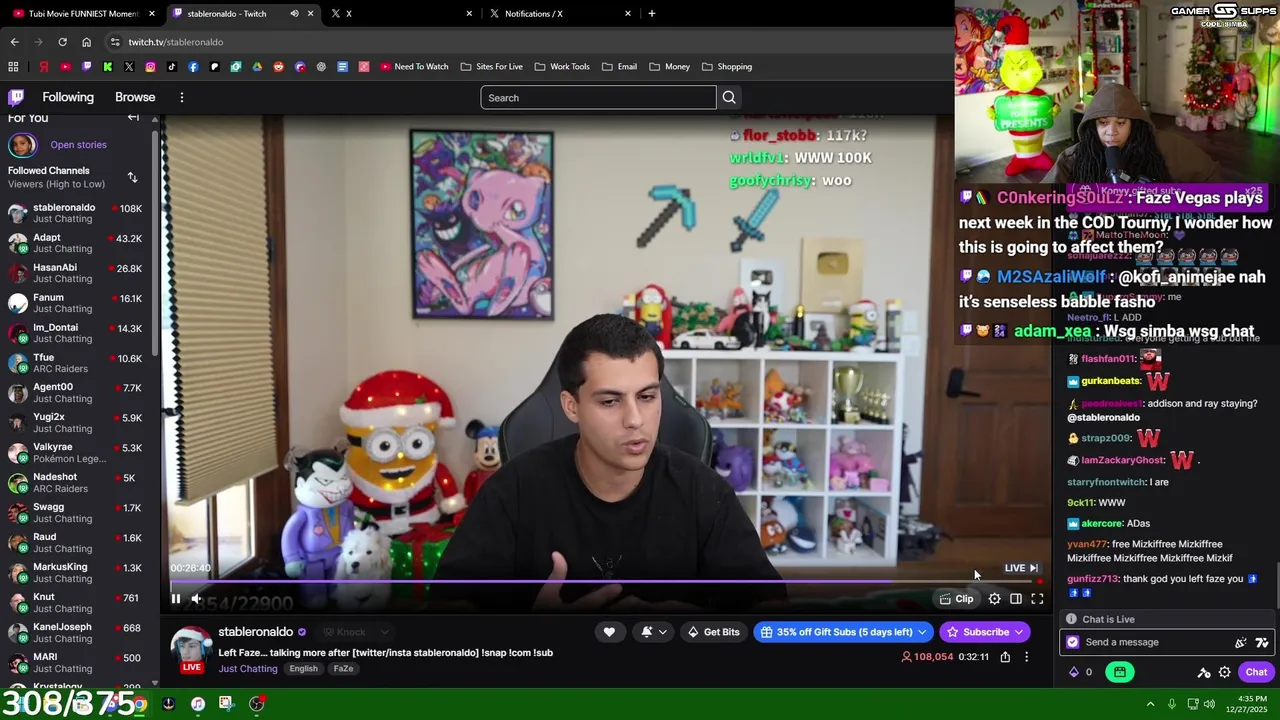Open Nadeshot channel in sidebar

click(78, 483)
